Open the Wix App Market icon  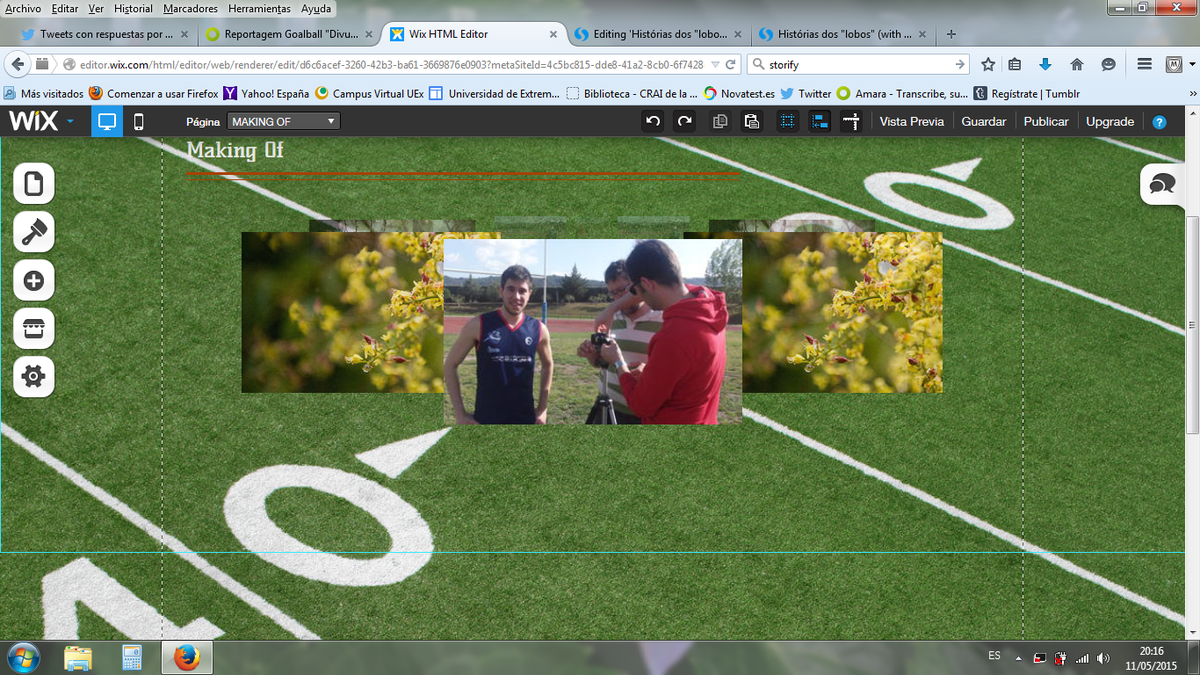tap(33, 328)
